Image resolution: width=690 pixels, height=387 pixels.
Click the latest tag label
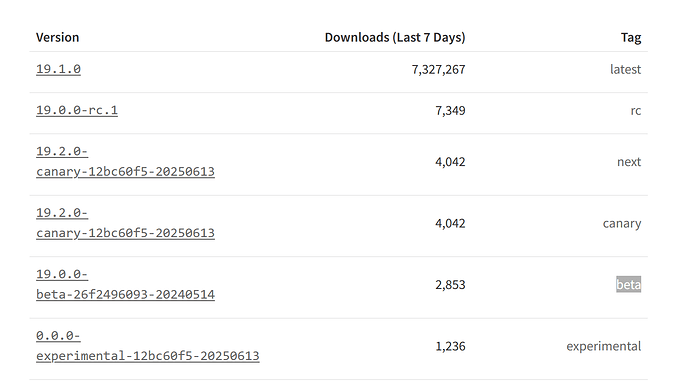[625, 70]
